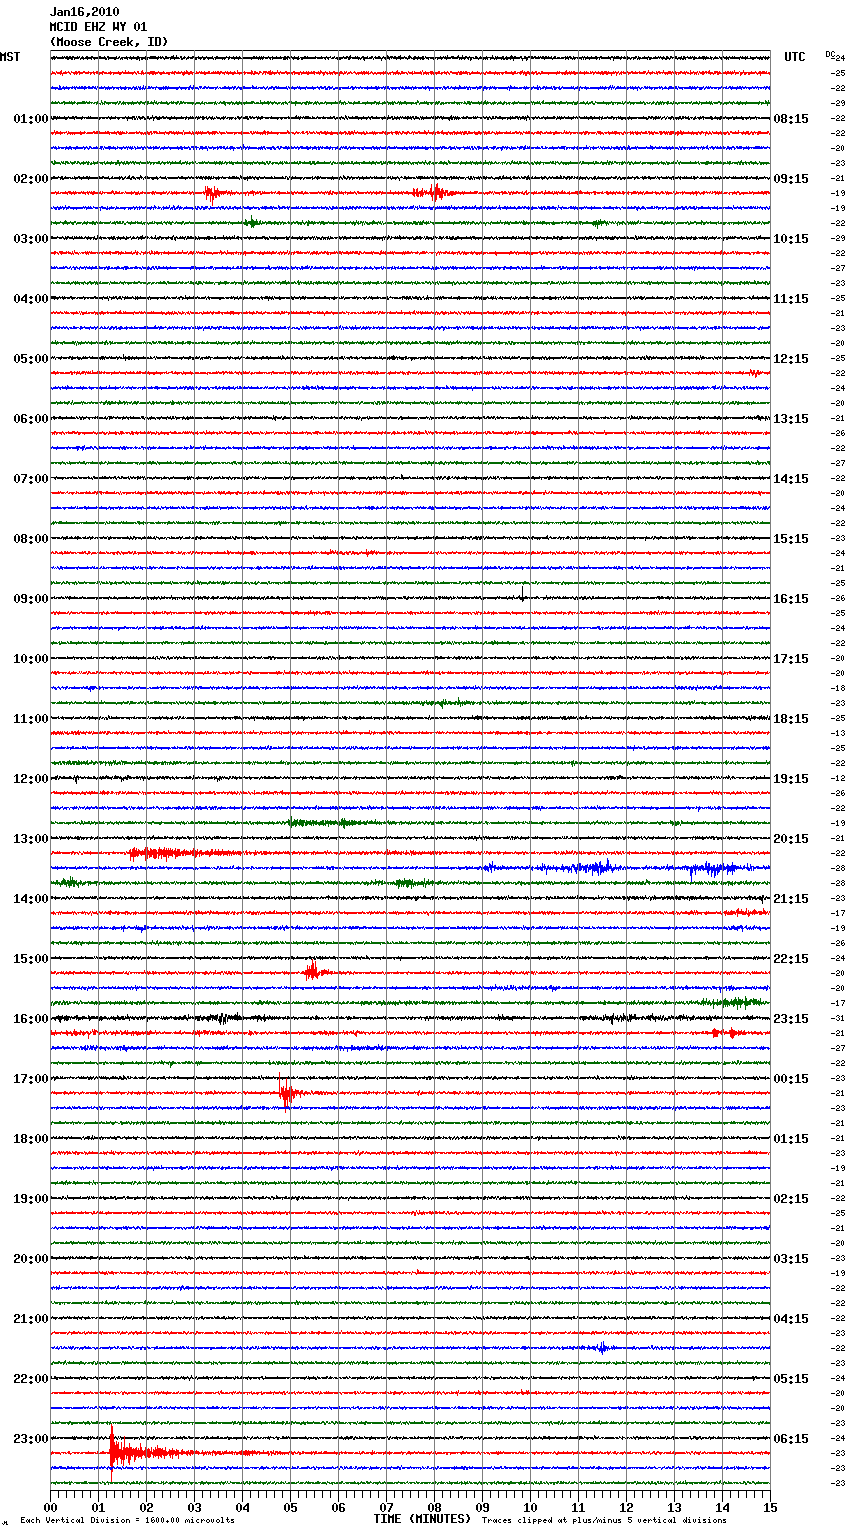Select the 17:00 MST time label

coord(31,1079)
